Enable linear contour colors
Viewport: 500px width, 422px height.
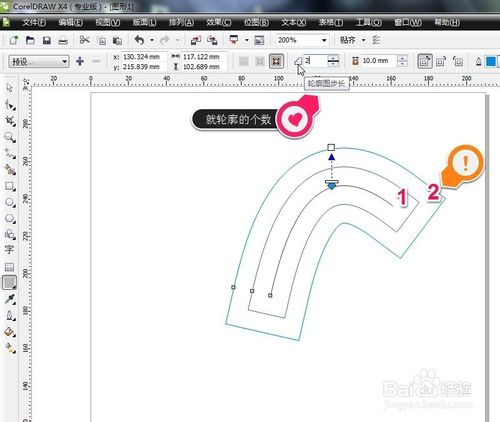(x=425, y=61)
